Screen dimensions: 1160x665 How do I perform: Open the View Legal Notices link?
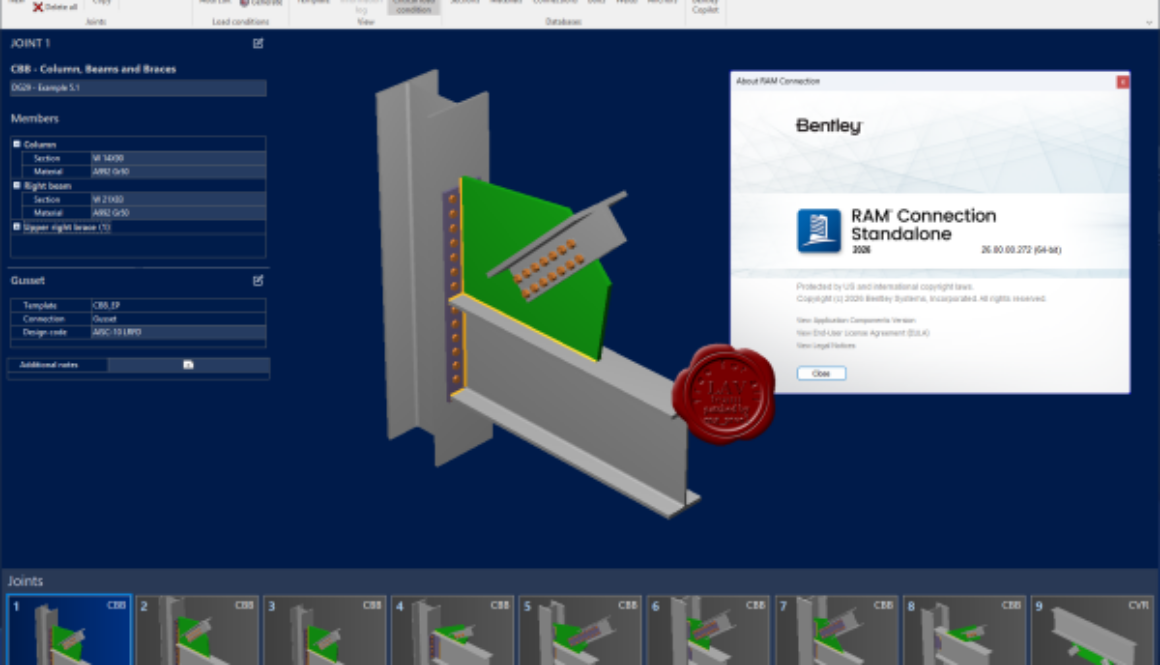tap(826, 345)
